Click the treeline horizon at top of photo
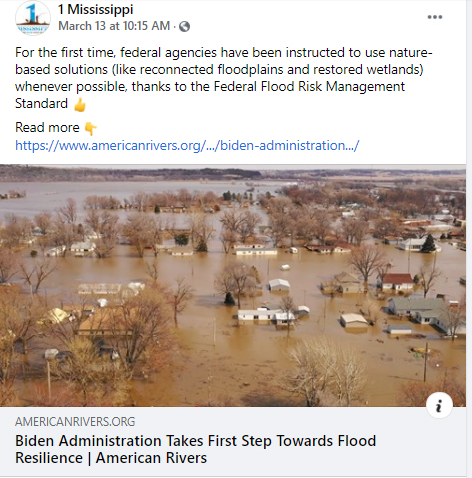 pyautogui.click(x=233, y=173)
